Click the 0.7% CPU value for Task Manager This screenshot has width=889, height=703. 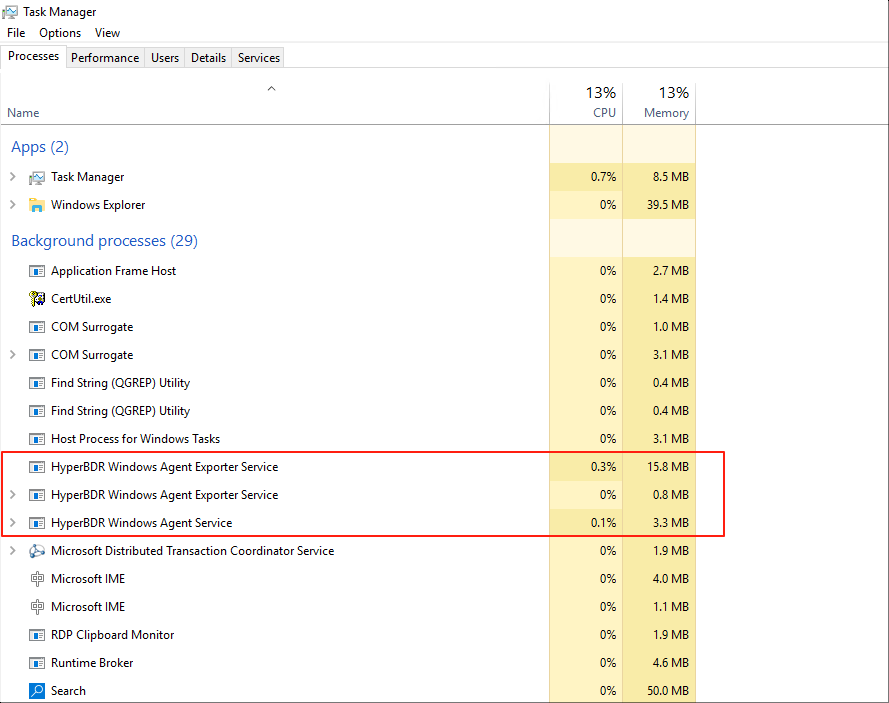pos(603,177)
